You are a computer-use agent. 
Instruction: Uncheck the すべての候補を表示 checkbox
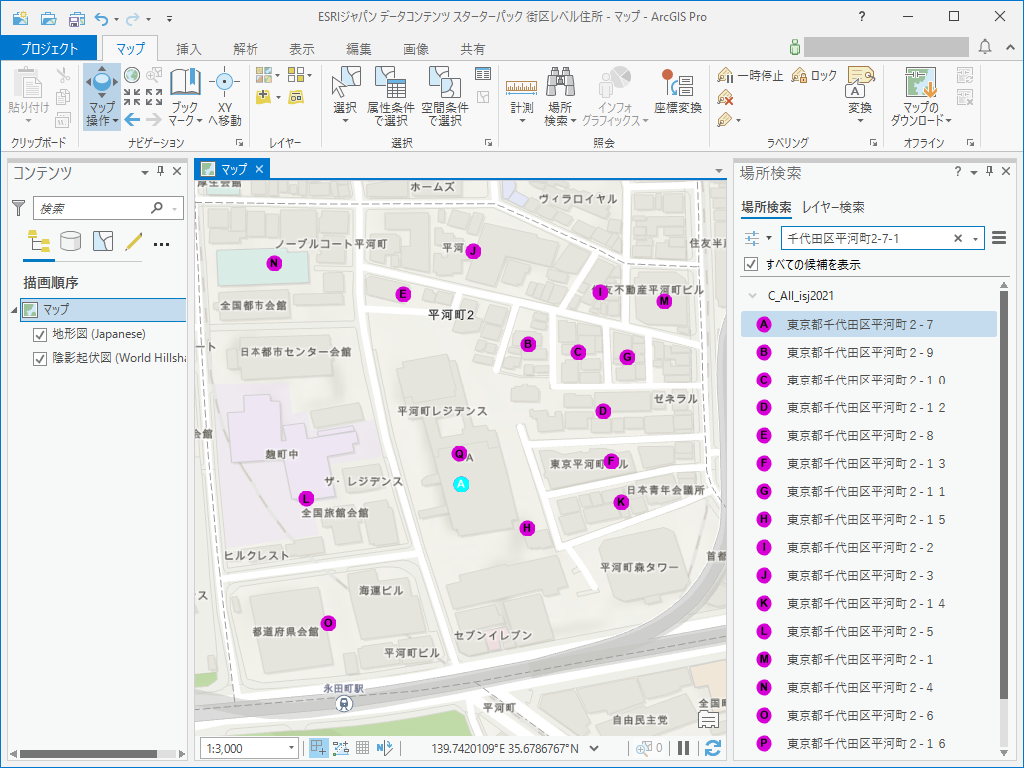click(x=751, y=265)
